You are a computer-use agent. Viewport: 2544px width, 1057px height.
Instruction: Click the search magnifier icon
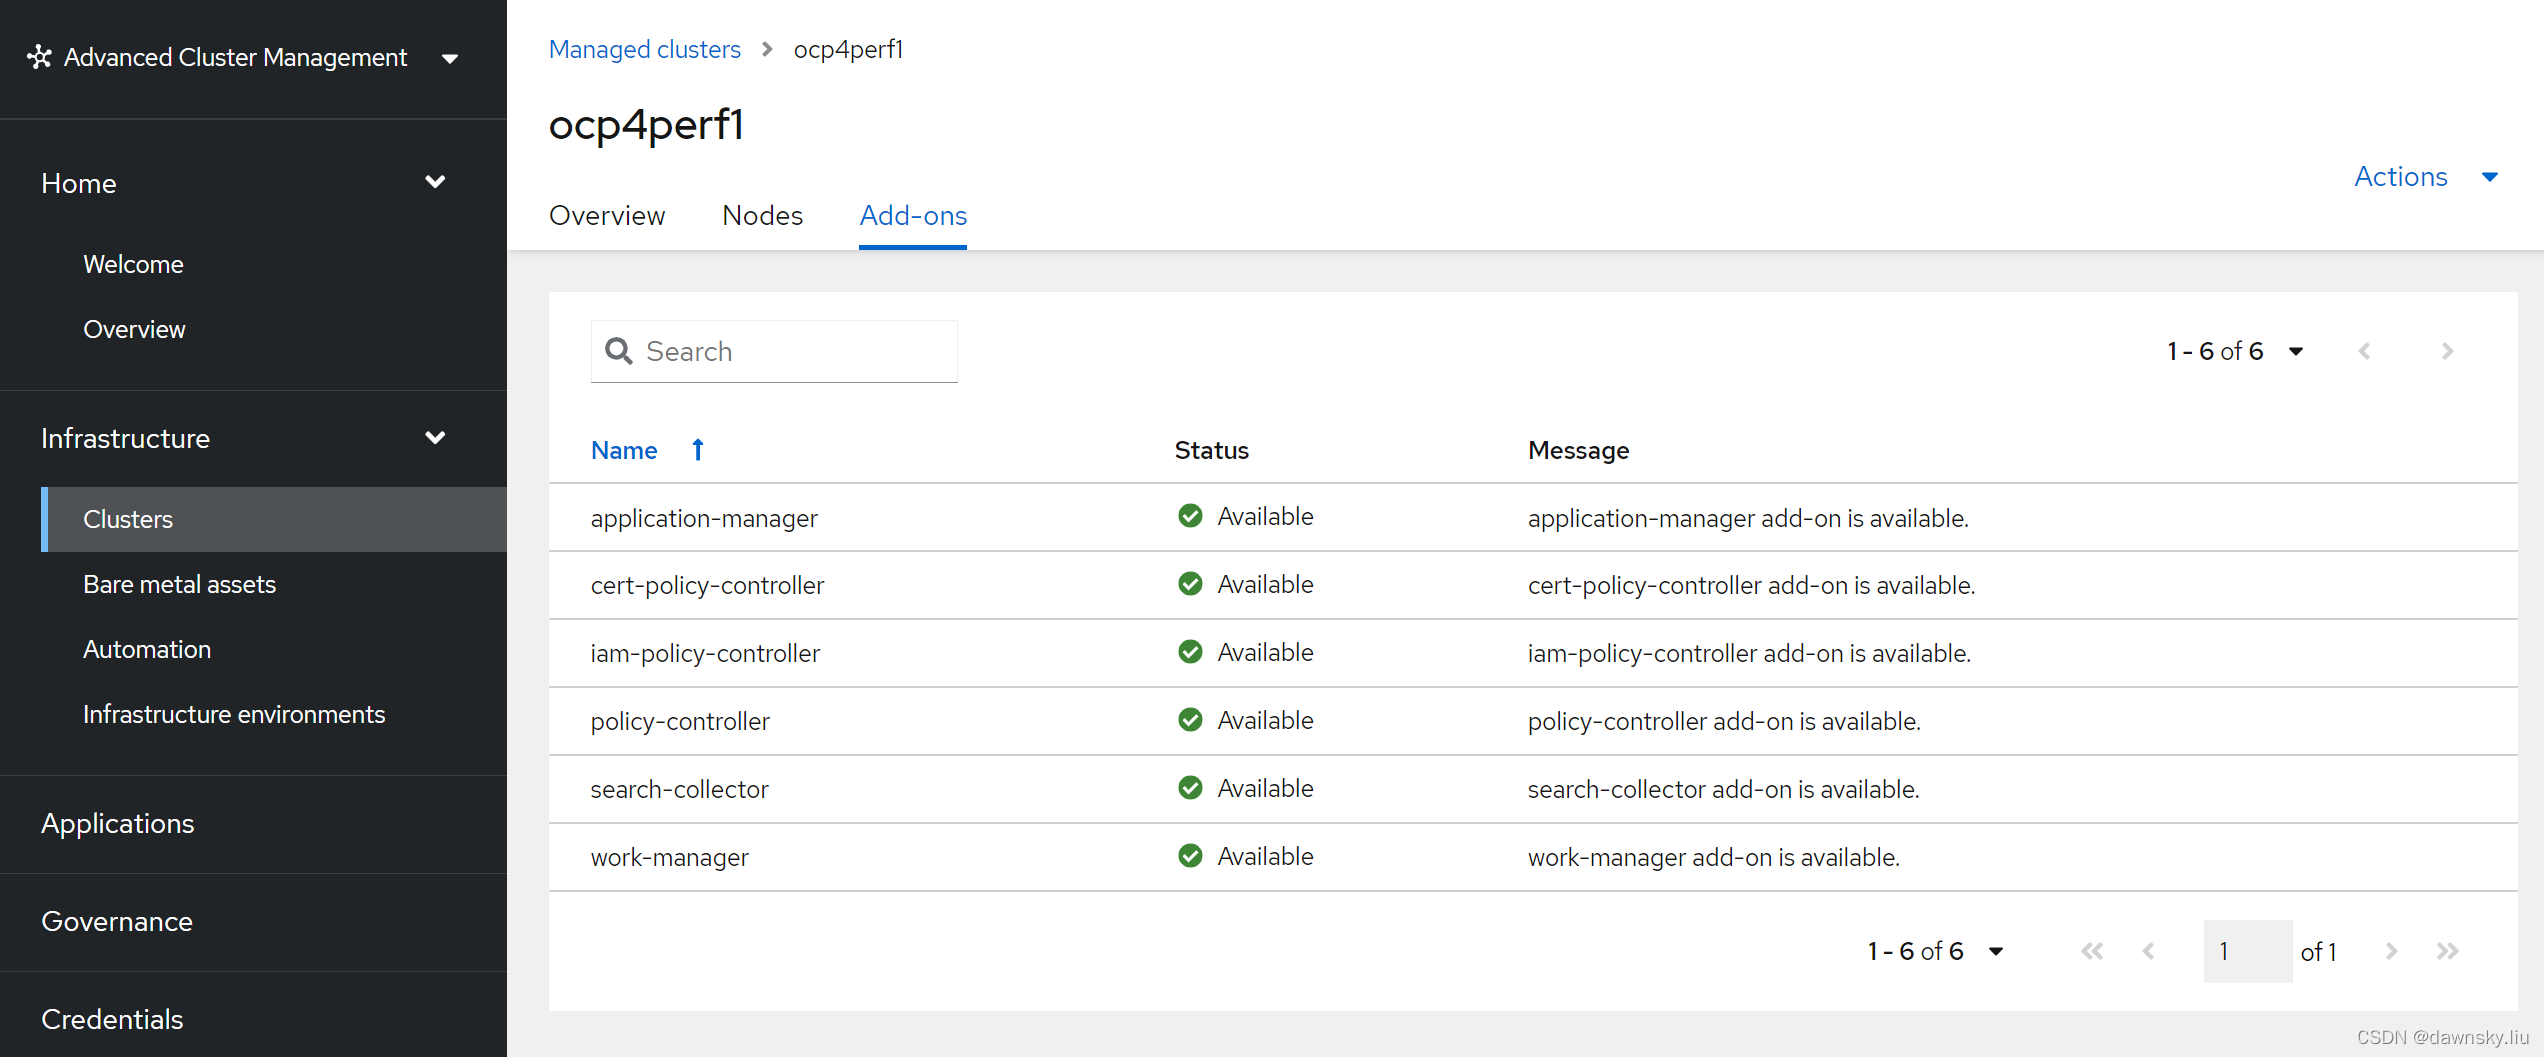619,351
